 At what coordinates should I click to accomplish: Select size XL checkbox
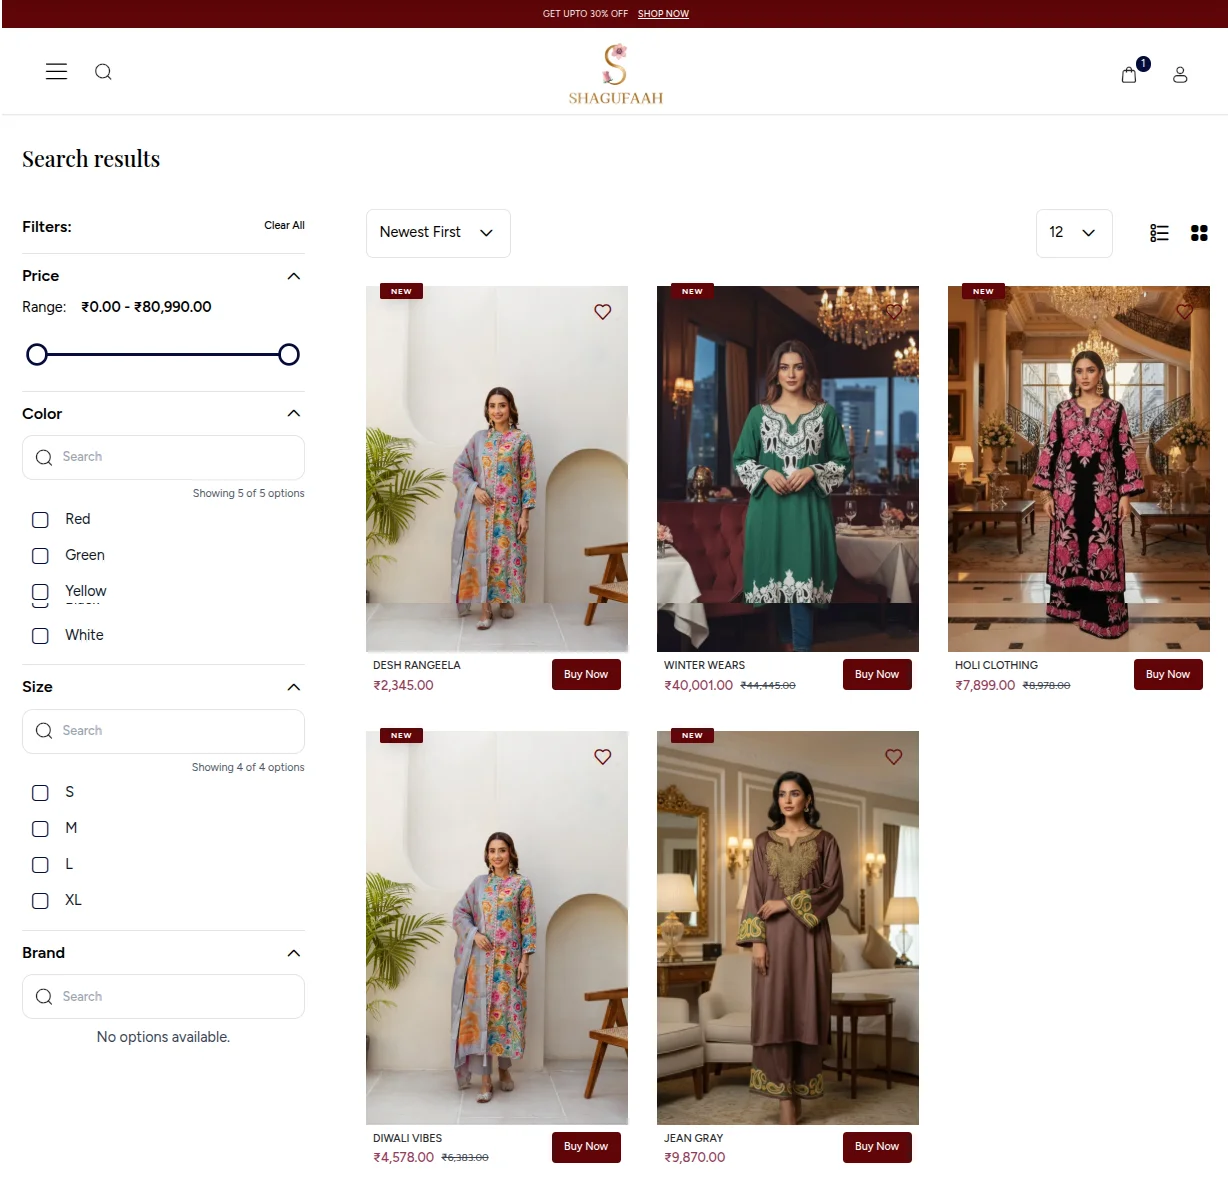[40, 901]
